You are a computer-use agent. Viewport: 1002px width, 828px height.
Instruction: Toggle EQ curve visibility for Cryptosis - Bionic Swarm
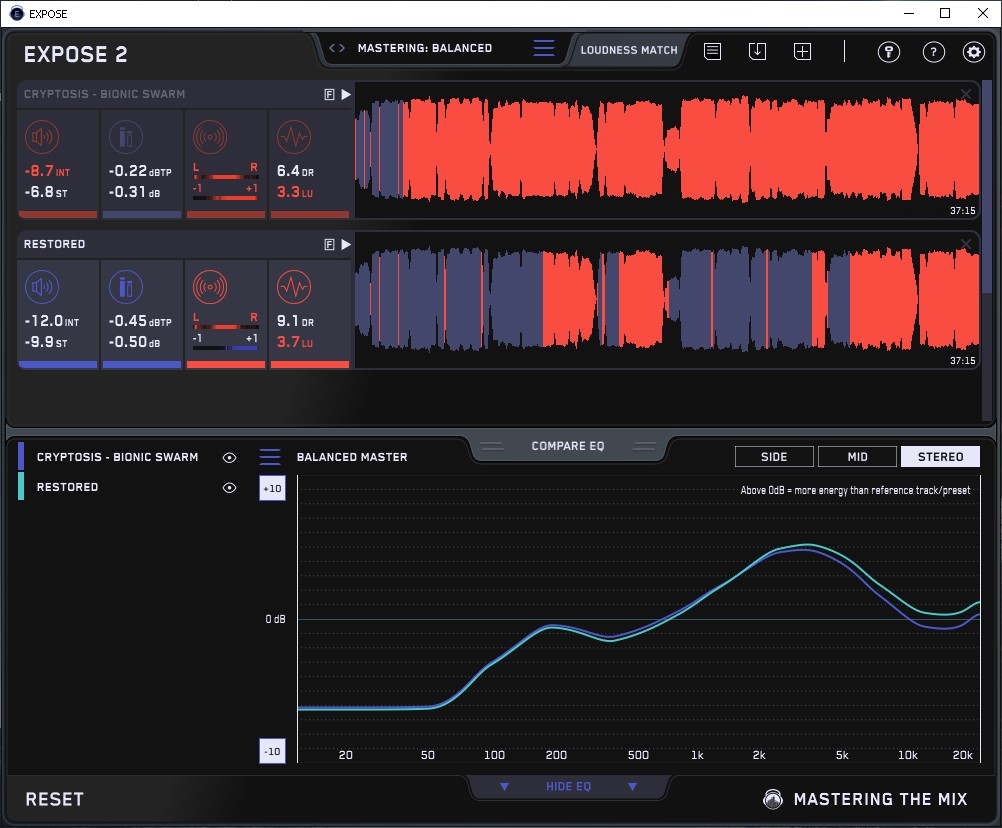pyautogui.click(x=230, y=457)
